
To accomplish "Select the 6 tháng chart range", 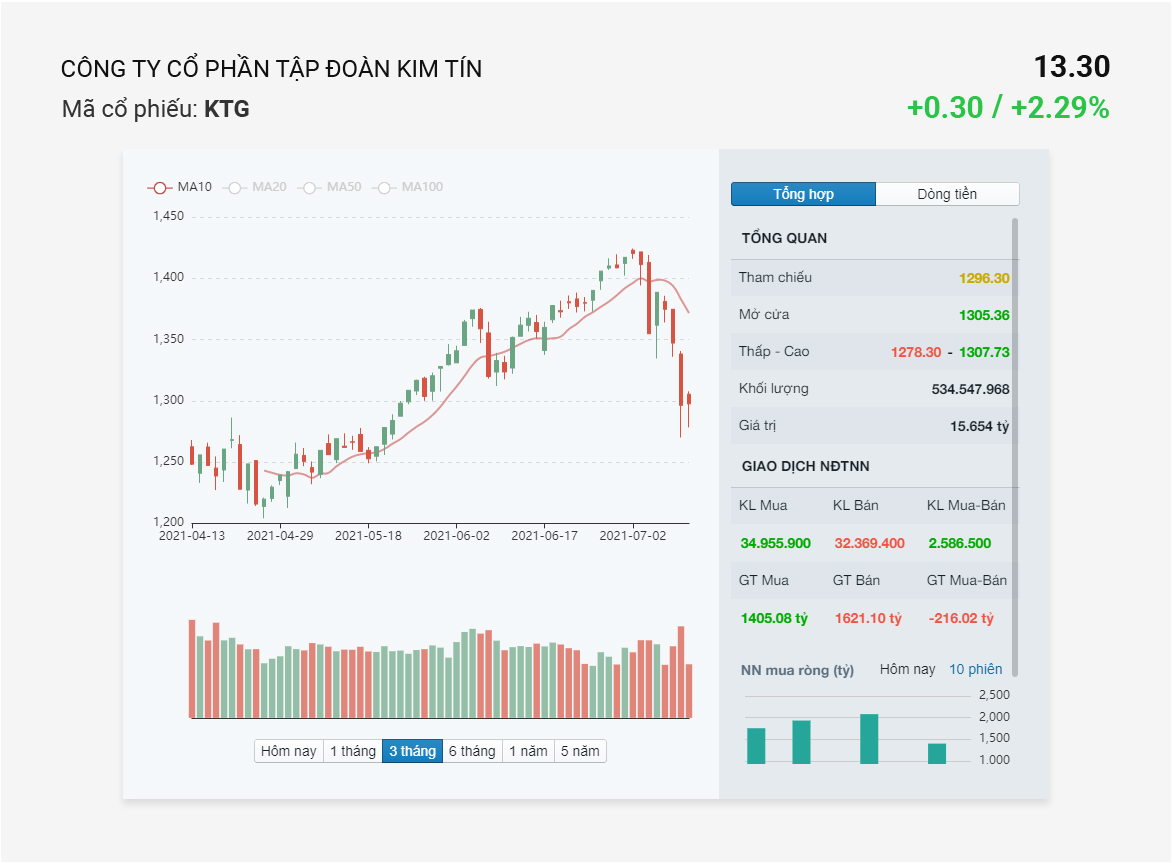I will (x=472, y=751).
